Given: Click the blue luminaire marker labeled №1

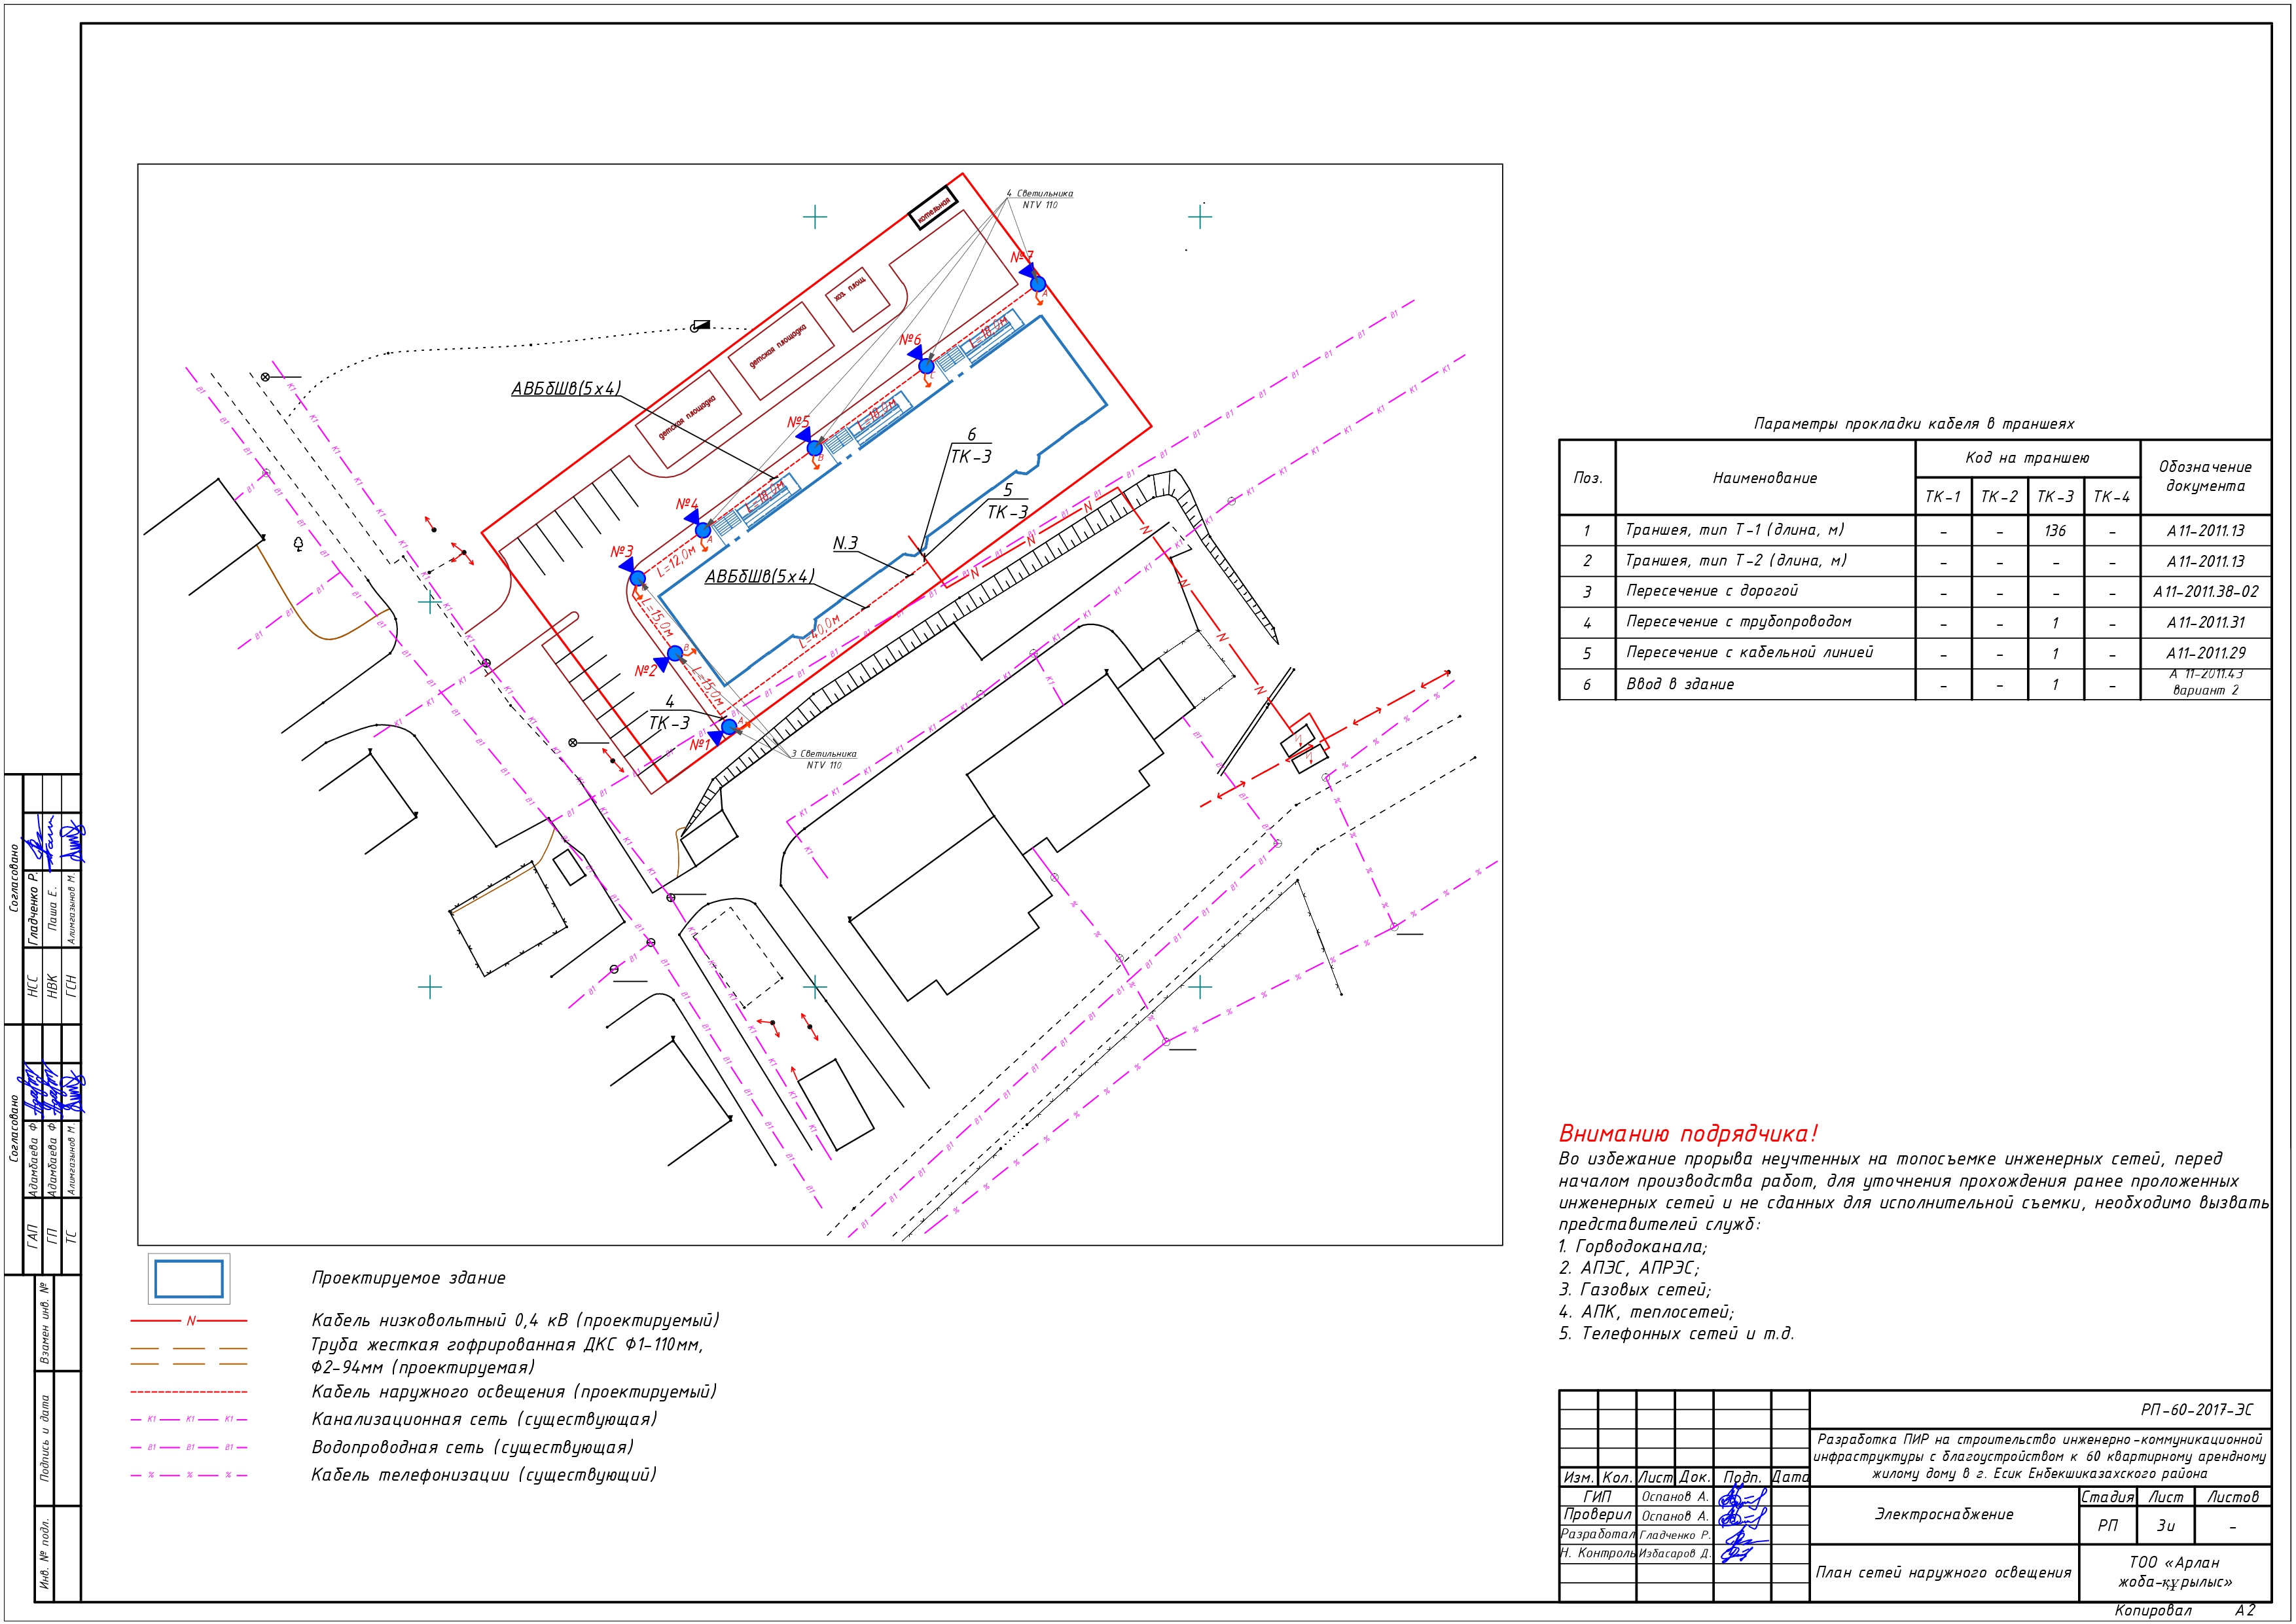Looking at the screenshot, I should [x=729, y=727].
